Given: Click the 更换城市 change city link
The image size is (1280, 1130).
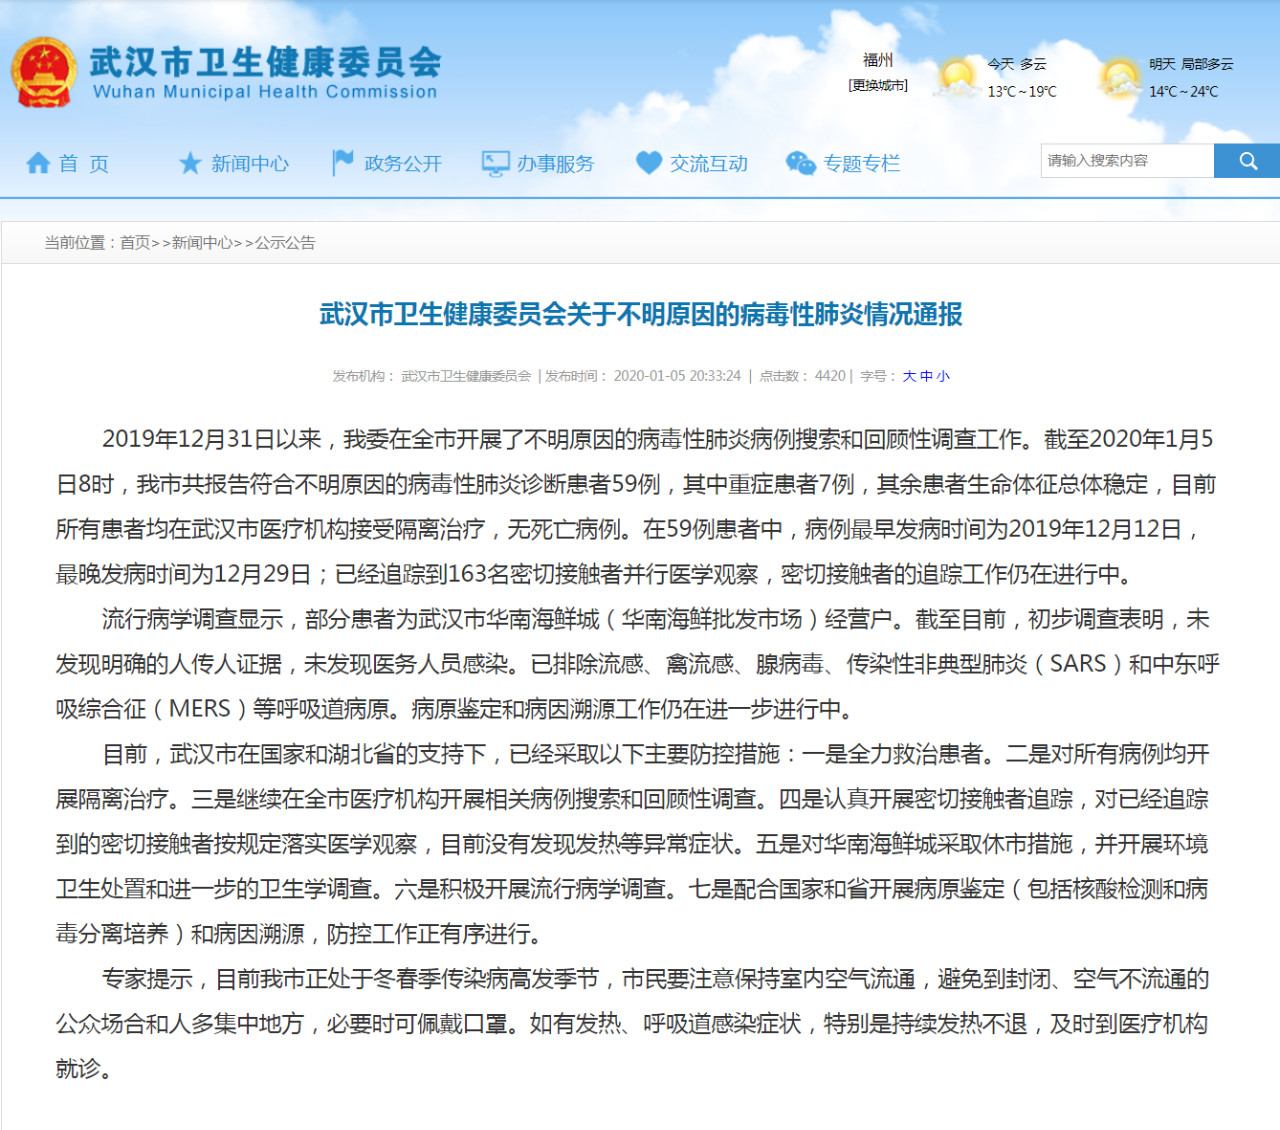Looking at the screenshot, I should (x=878, y=85).
